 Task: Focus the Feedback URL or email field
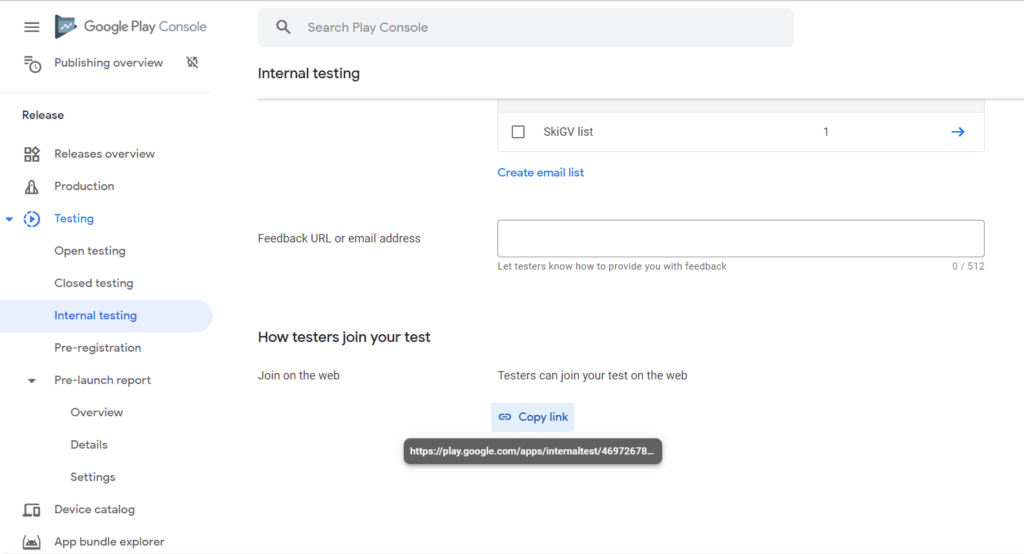(740, 238)
